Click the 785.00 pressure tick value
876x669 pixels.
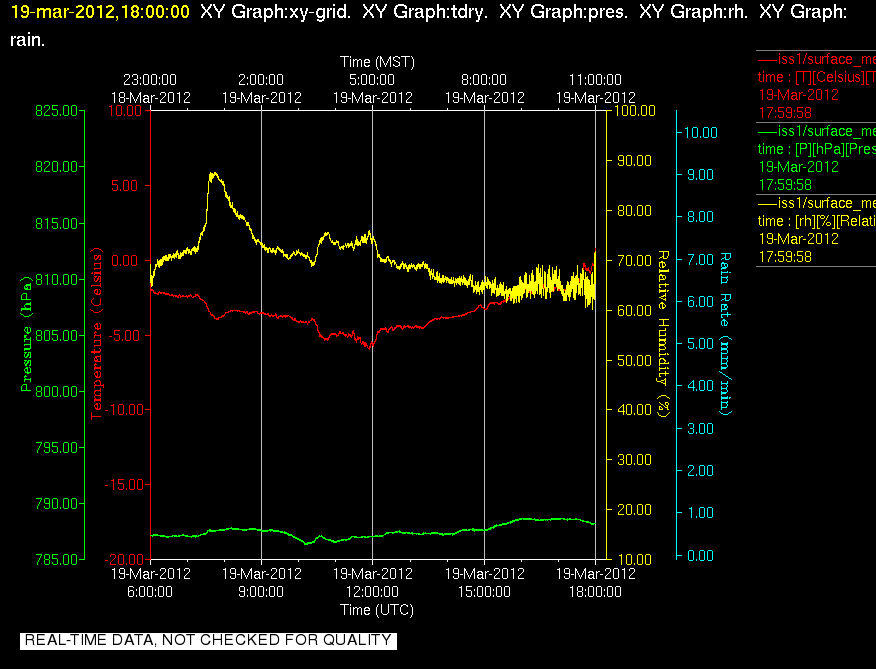click(56, 559)
